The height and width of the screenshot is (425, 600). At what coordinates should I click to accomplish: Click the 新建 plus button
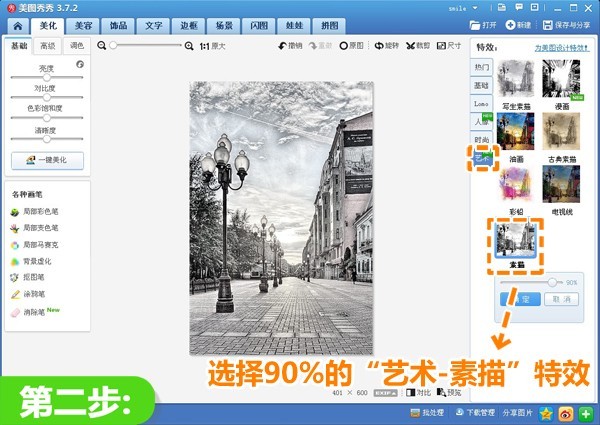click(x=518, y=25)
